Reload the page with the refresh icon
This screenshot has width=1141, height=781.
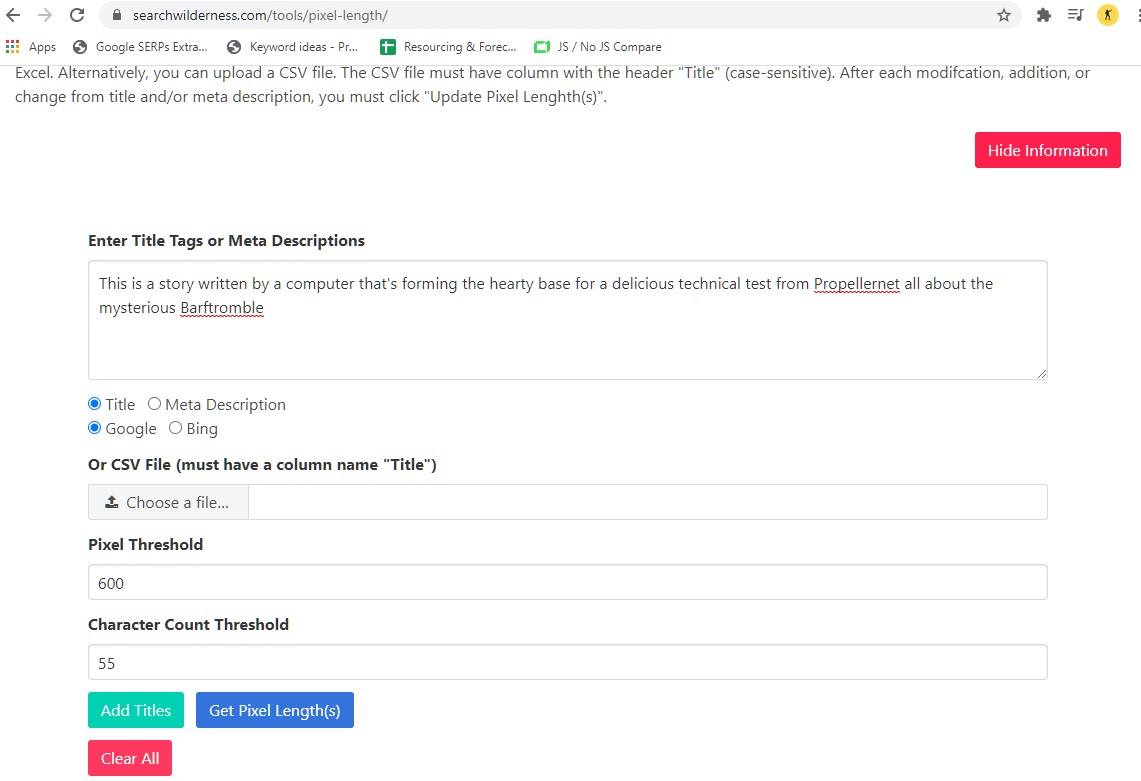click(77, 15)
